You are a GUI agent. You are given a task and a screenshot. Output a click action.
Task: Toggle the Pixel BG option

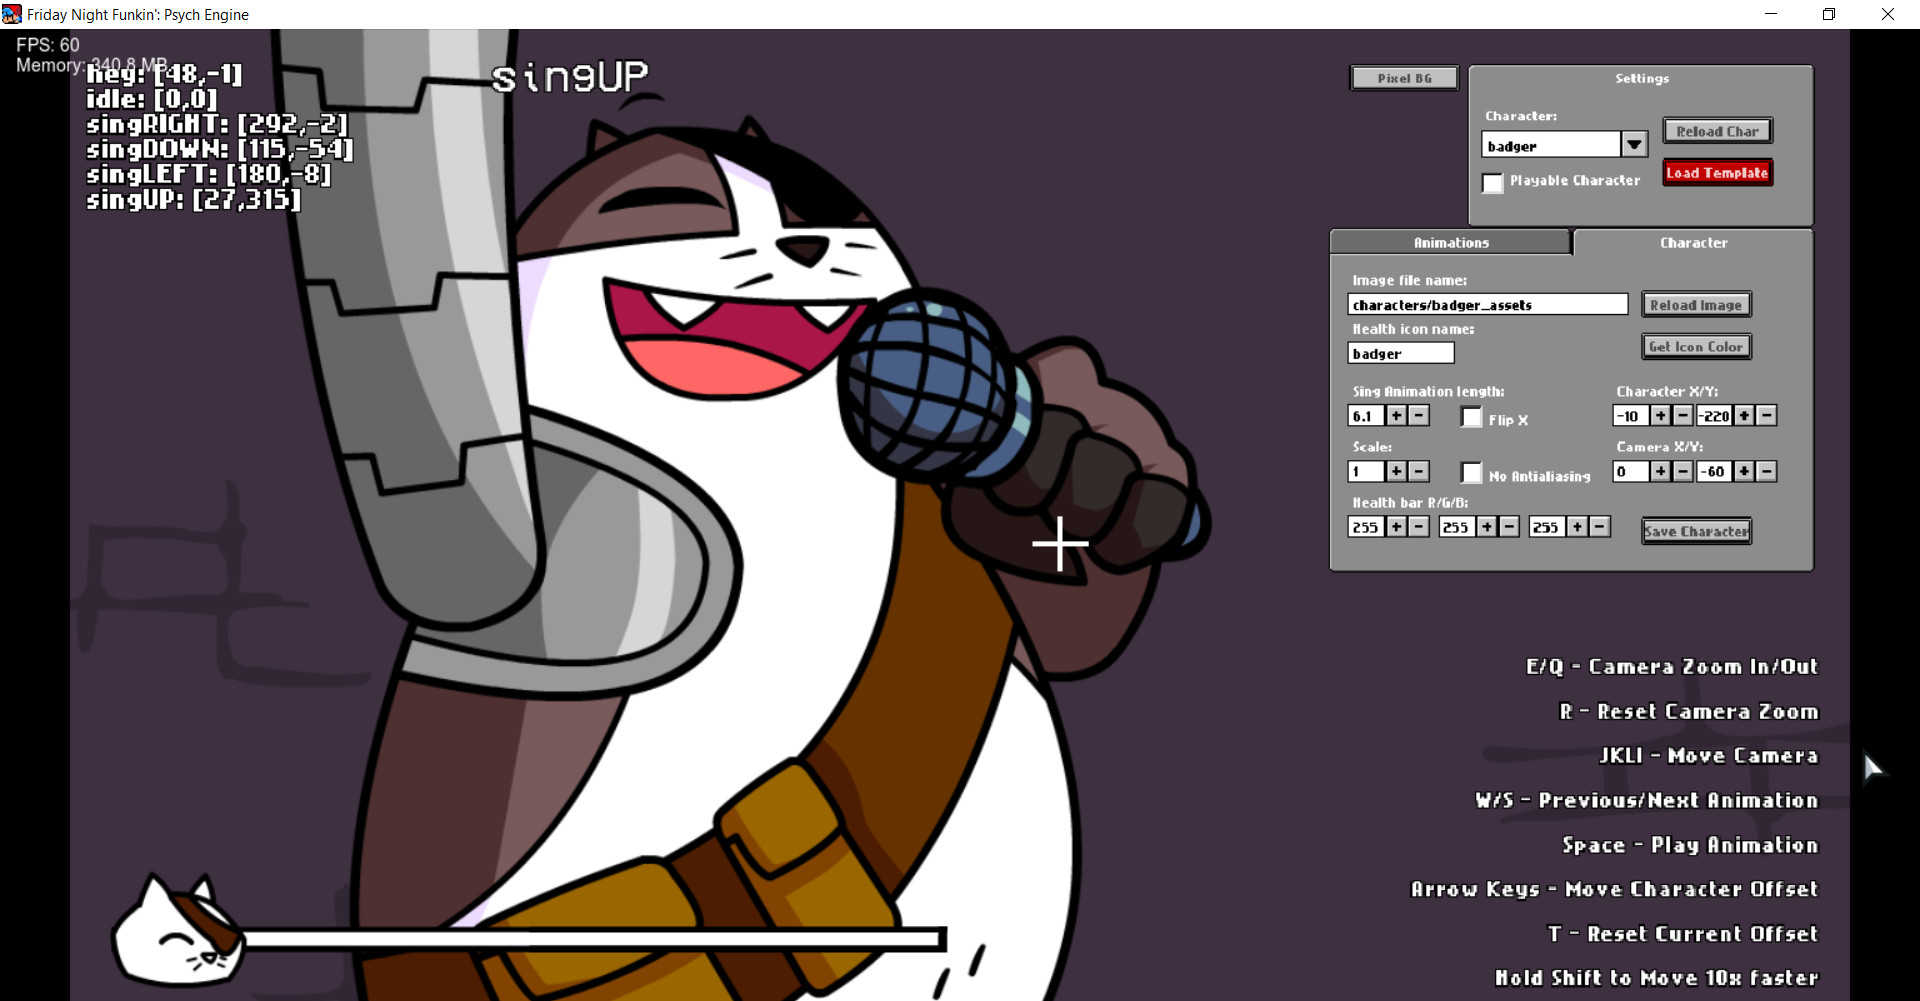[1403, 77]
